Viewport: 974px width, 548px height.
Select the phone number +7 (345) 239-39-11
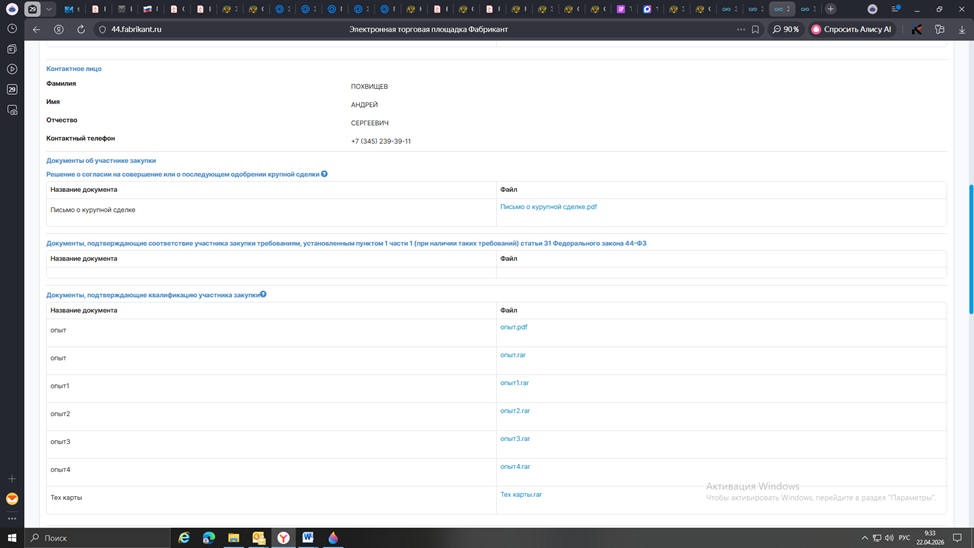(381, 141)
